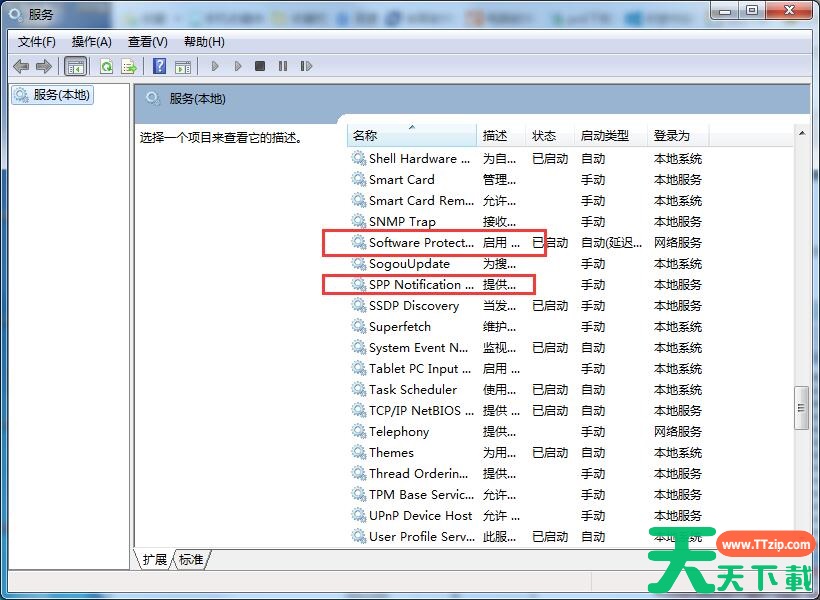Viewport: 820px width, 600px height.
Task: Select the Smart Card Rem... service name
Action: point(421,200)
